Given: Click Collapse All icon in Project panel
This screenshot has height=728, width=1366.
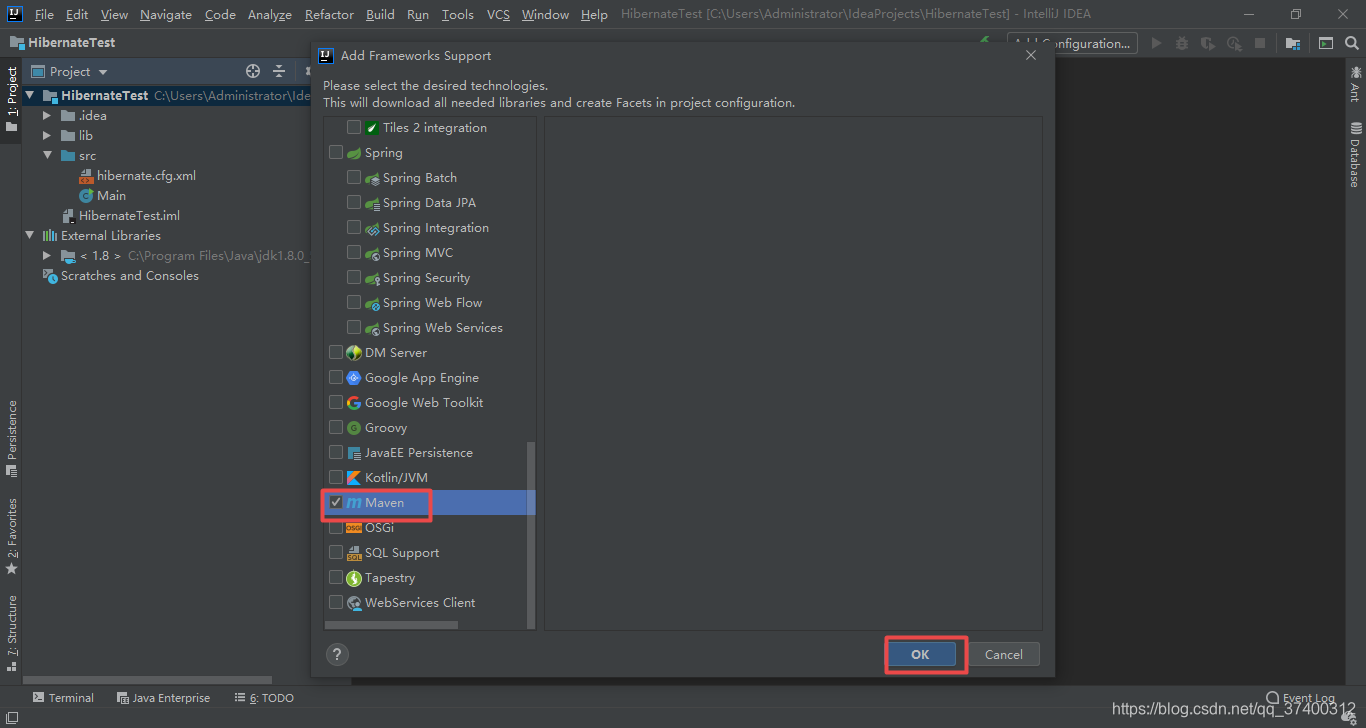Looking at the screenshot, I should click(x=279, y=71).
